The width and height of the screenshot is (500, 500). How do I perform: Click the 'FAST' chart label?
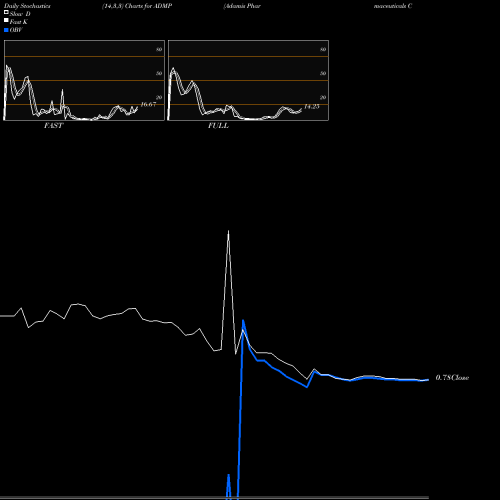(53, 126)
